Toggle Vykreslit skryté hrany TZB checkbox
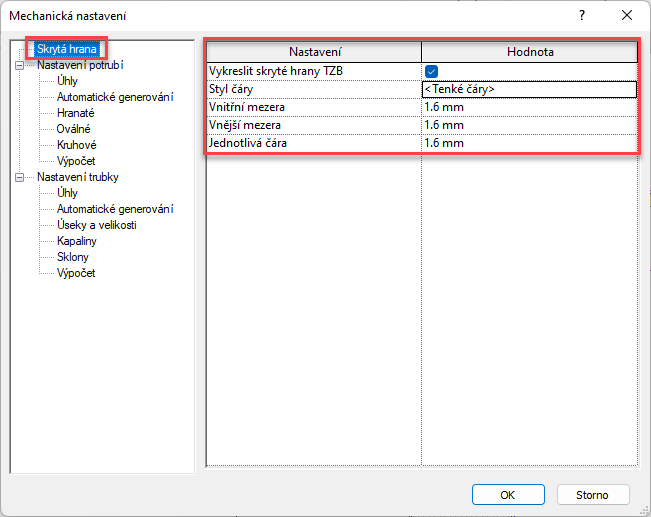651x517 pixels. tap(431, 71)
